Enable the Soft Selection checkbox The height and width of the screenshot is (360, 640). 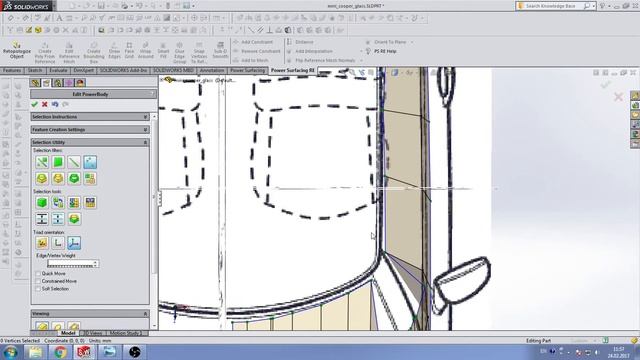point(38,289)
